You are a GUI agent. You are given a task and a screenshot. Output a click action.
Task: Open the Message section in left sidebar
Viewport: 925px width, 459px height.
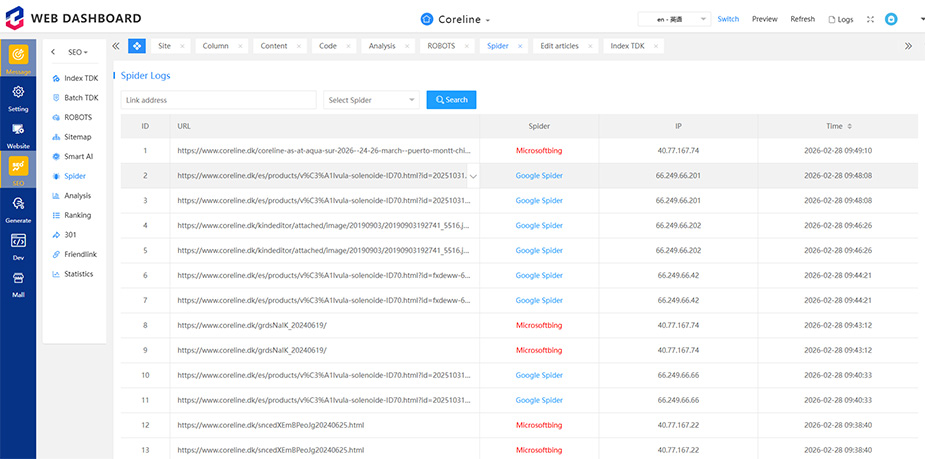point(18,58)
